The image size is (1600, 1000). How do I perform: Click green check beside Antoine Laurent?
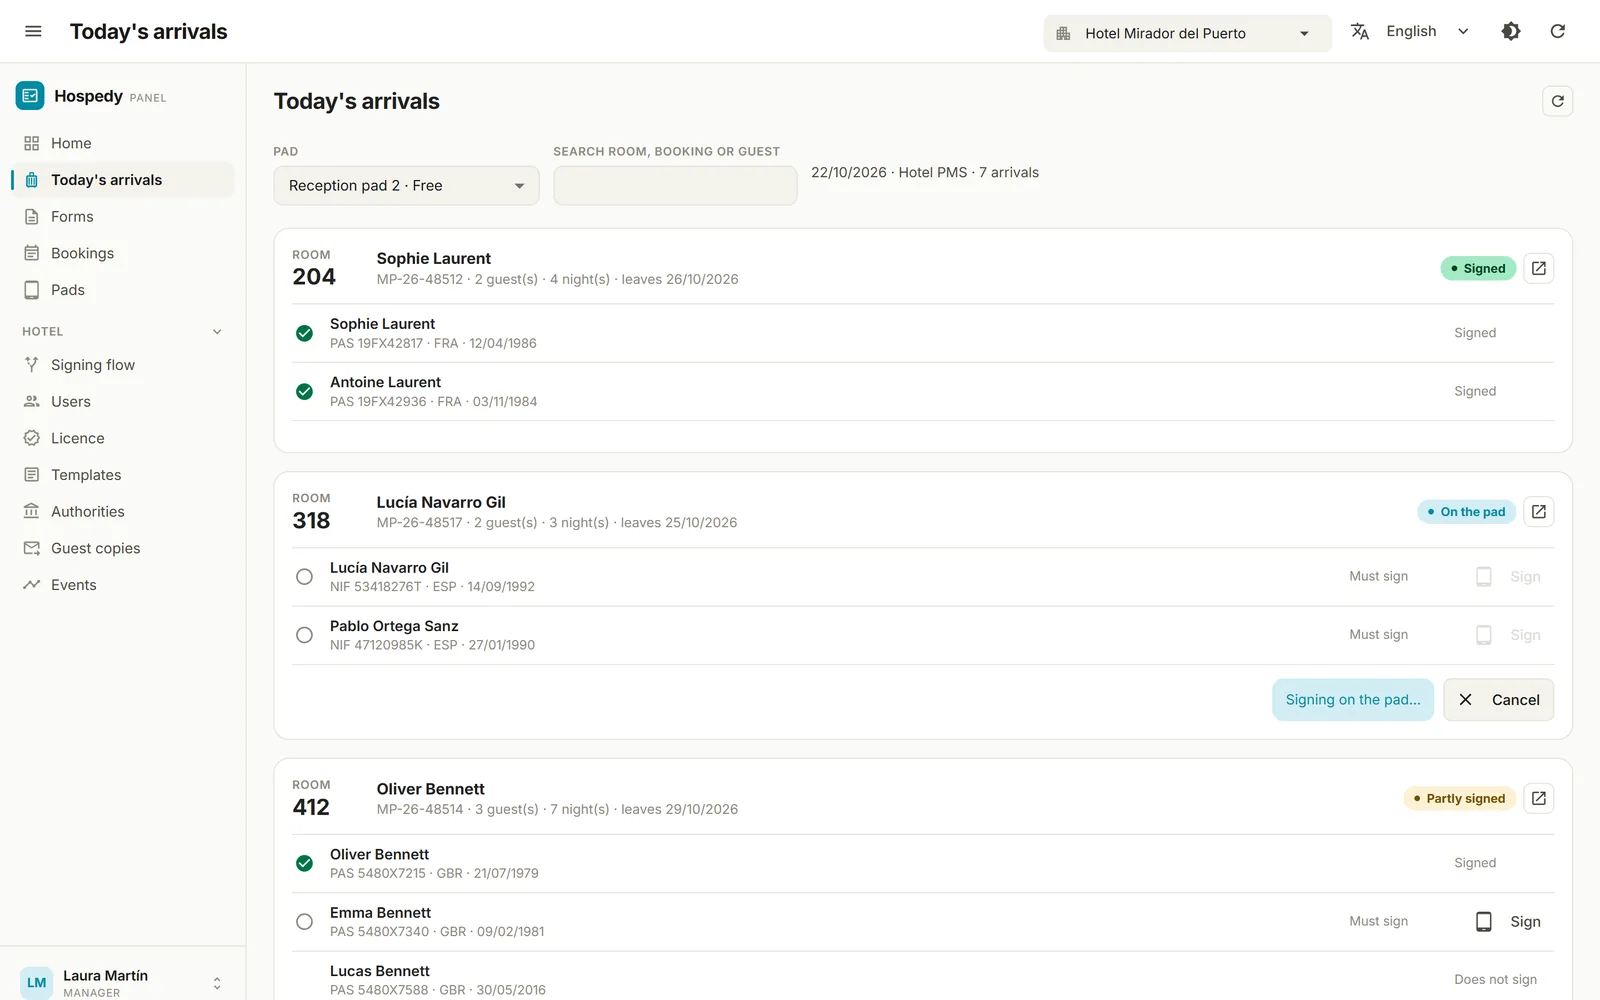click(x=304, y=392)
